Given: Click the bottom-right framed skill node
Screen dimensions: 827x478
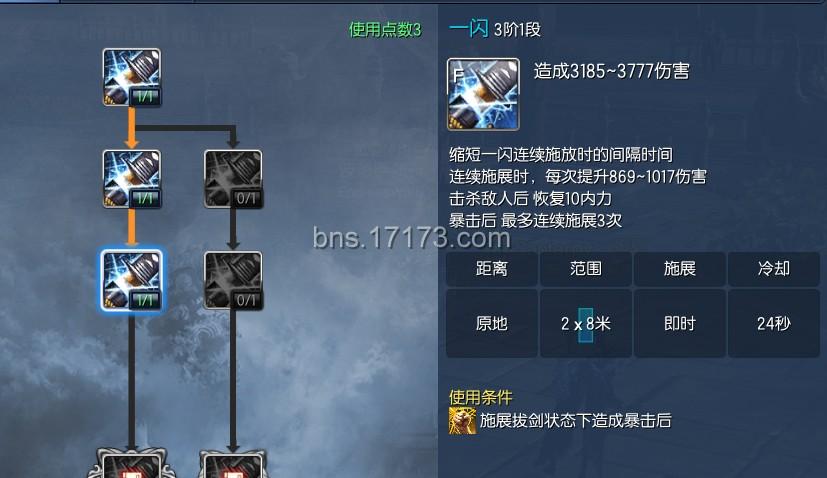Looking at the screenshot, I should point(233,464).
